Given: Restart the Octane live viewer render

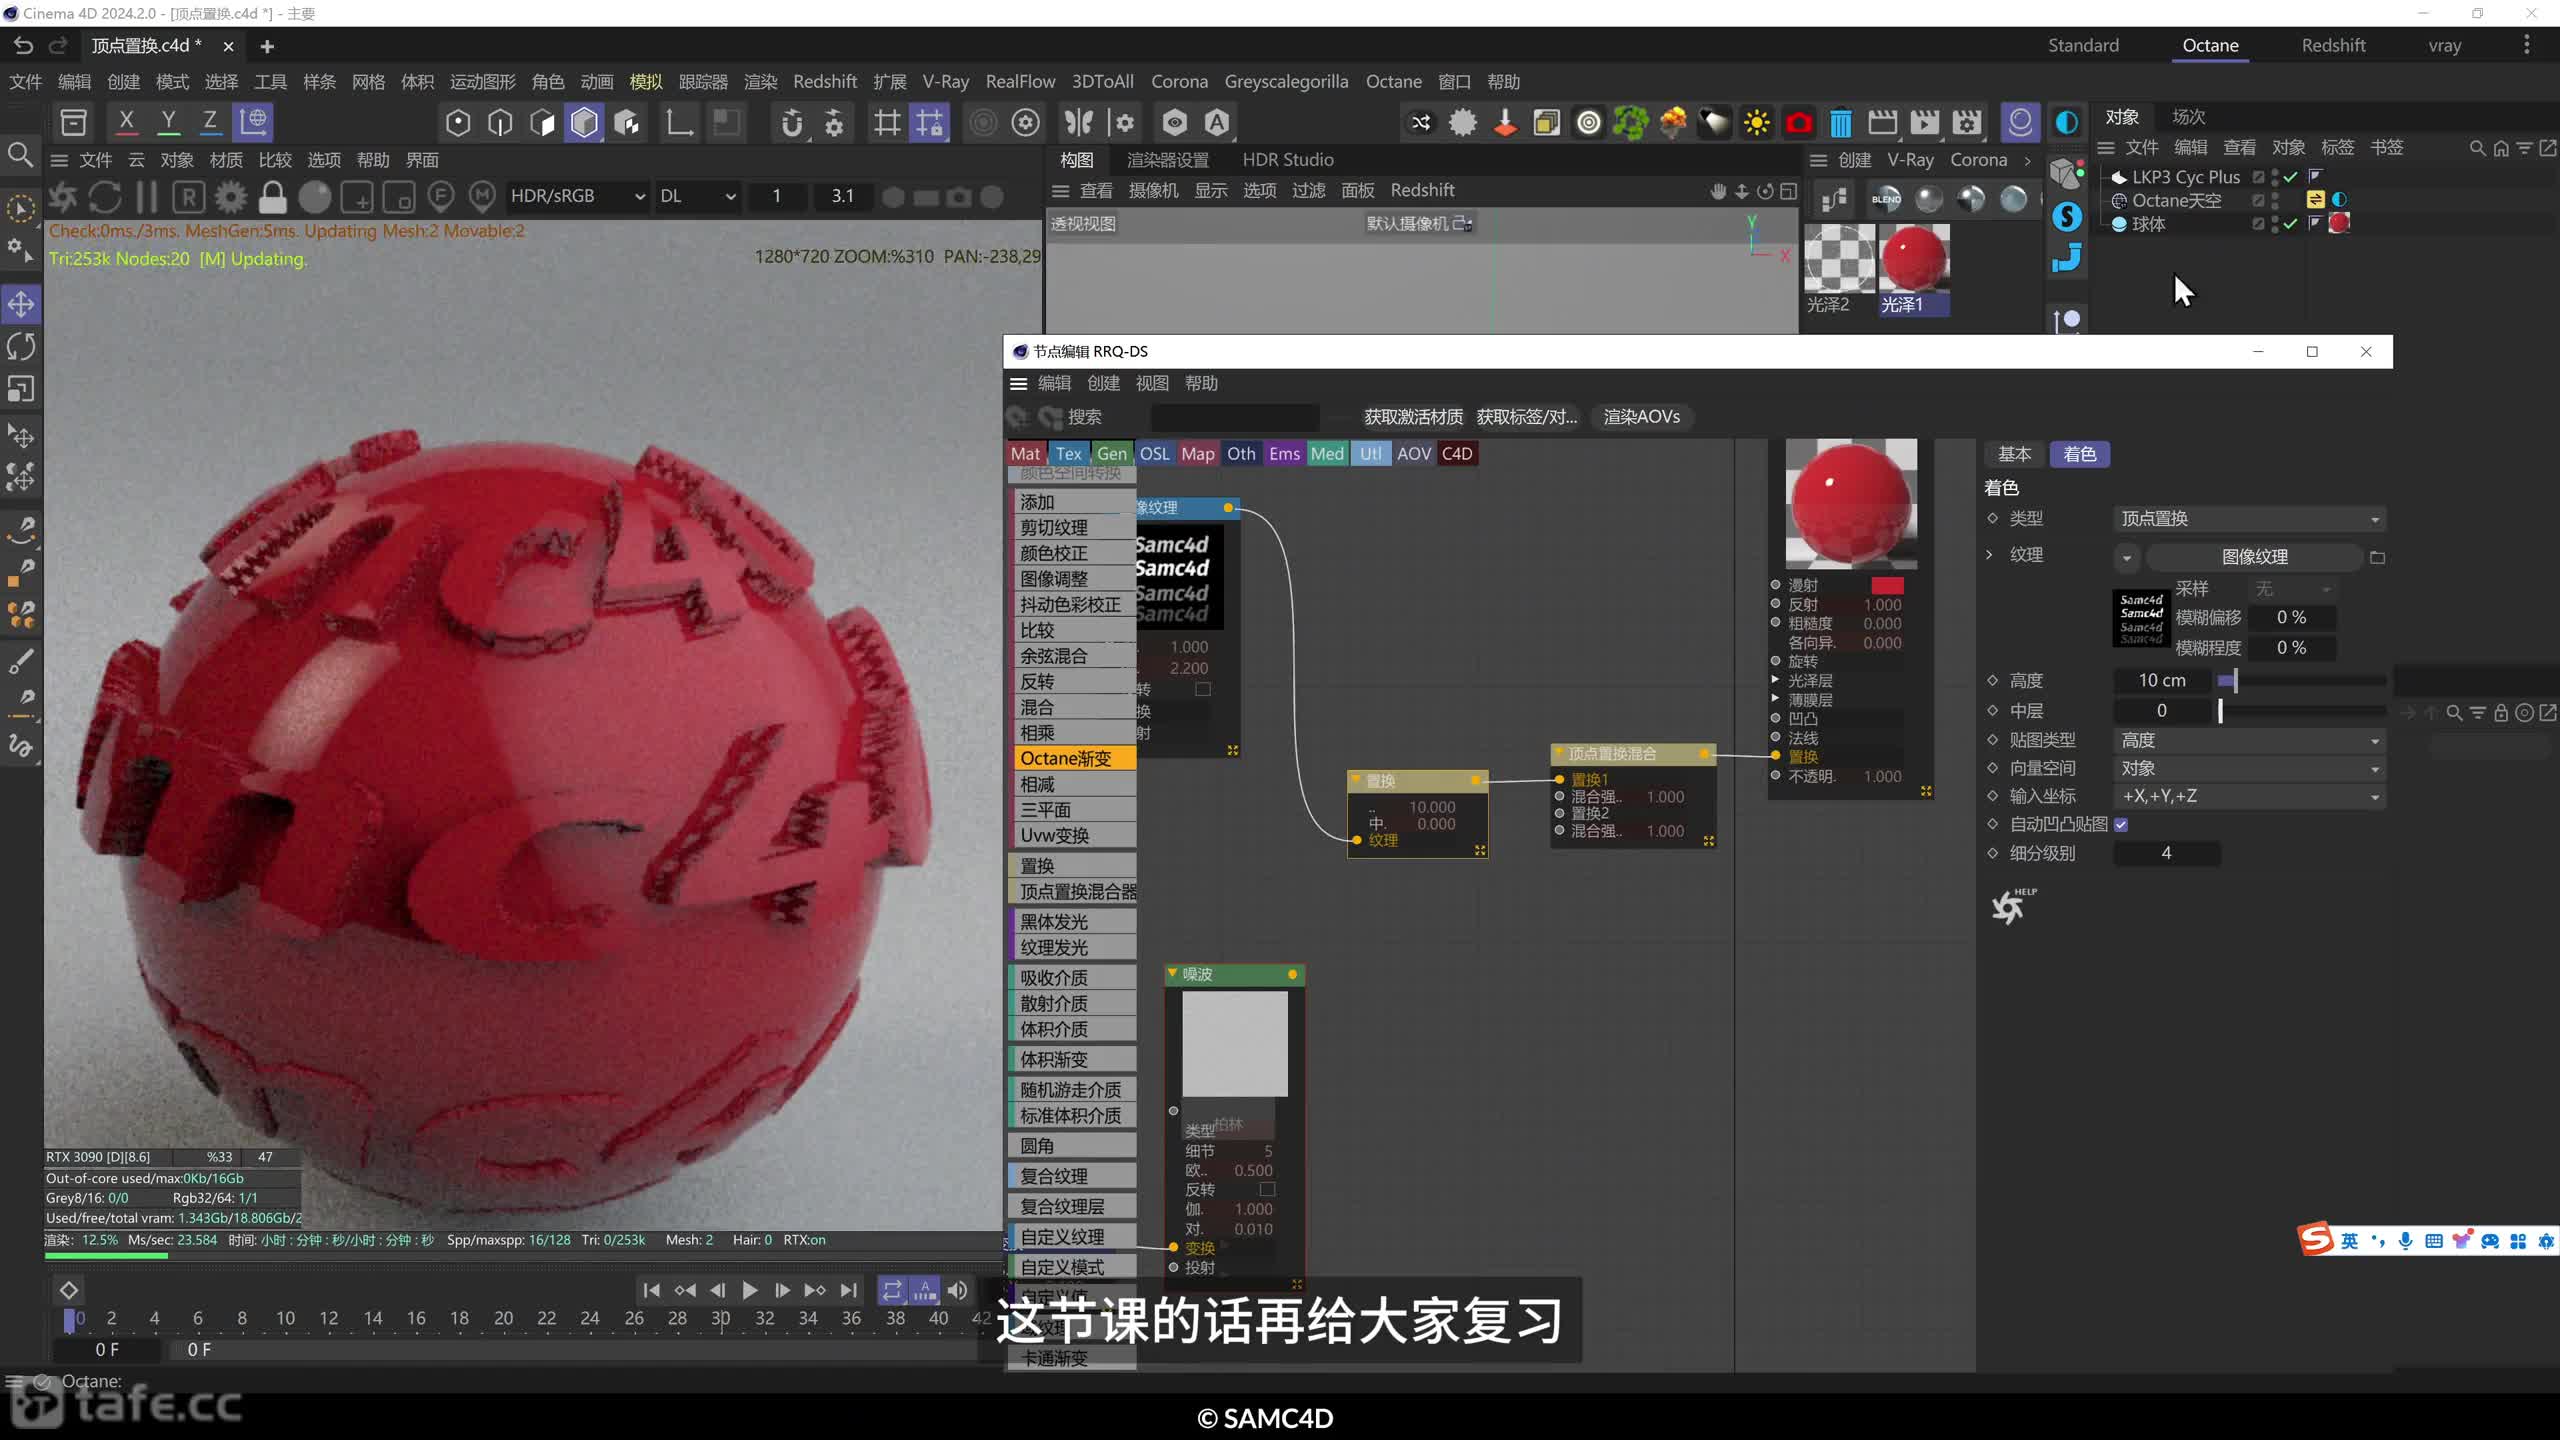Looking at the screenshot, I should [x=105, y=197].
